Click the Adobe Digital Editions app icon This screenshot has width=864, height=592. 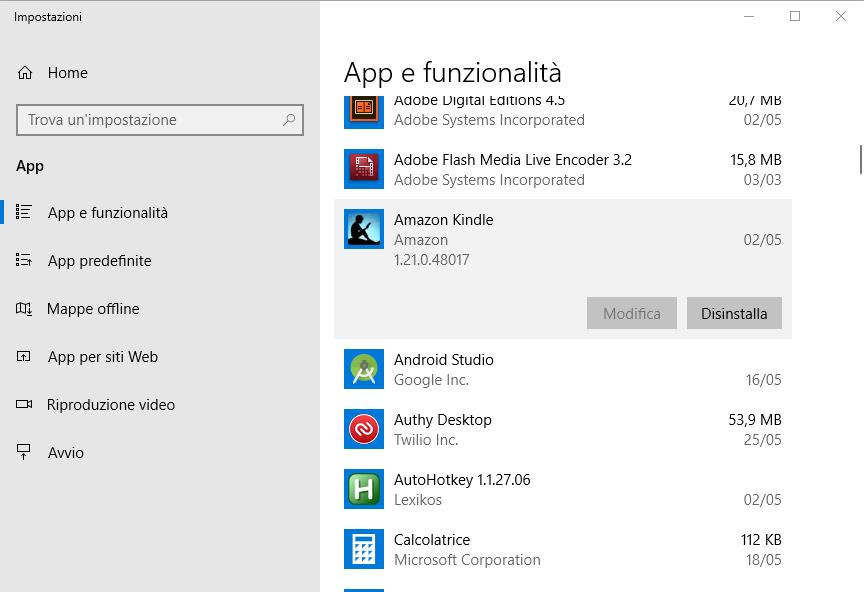(x=364, y=112)
